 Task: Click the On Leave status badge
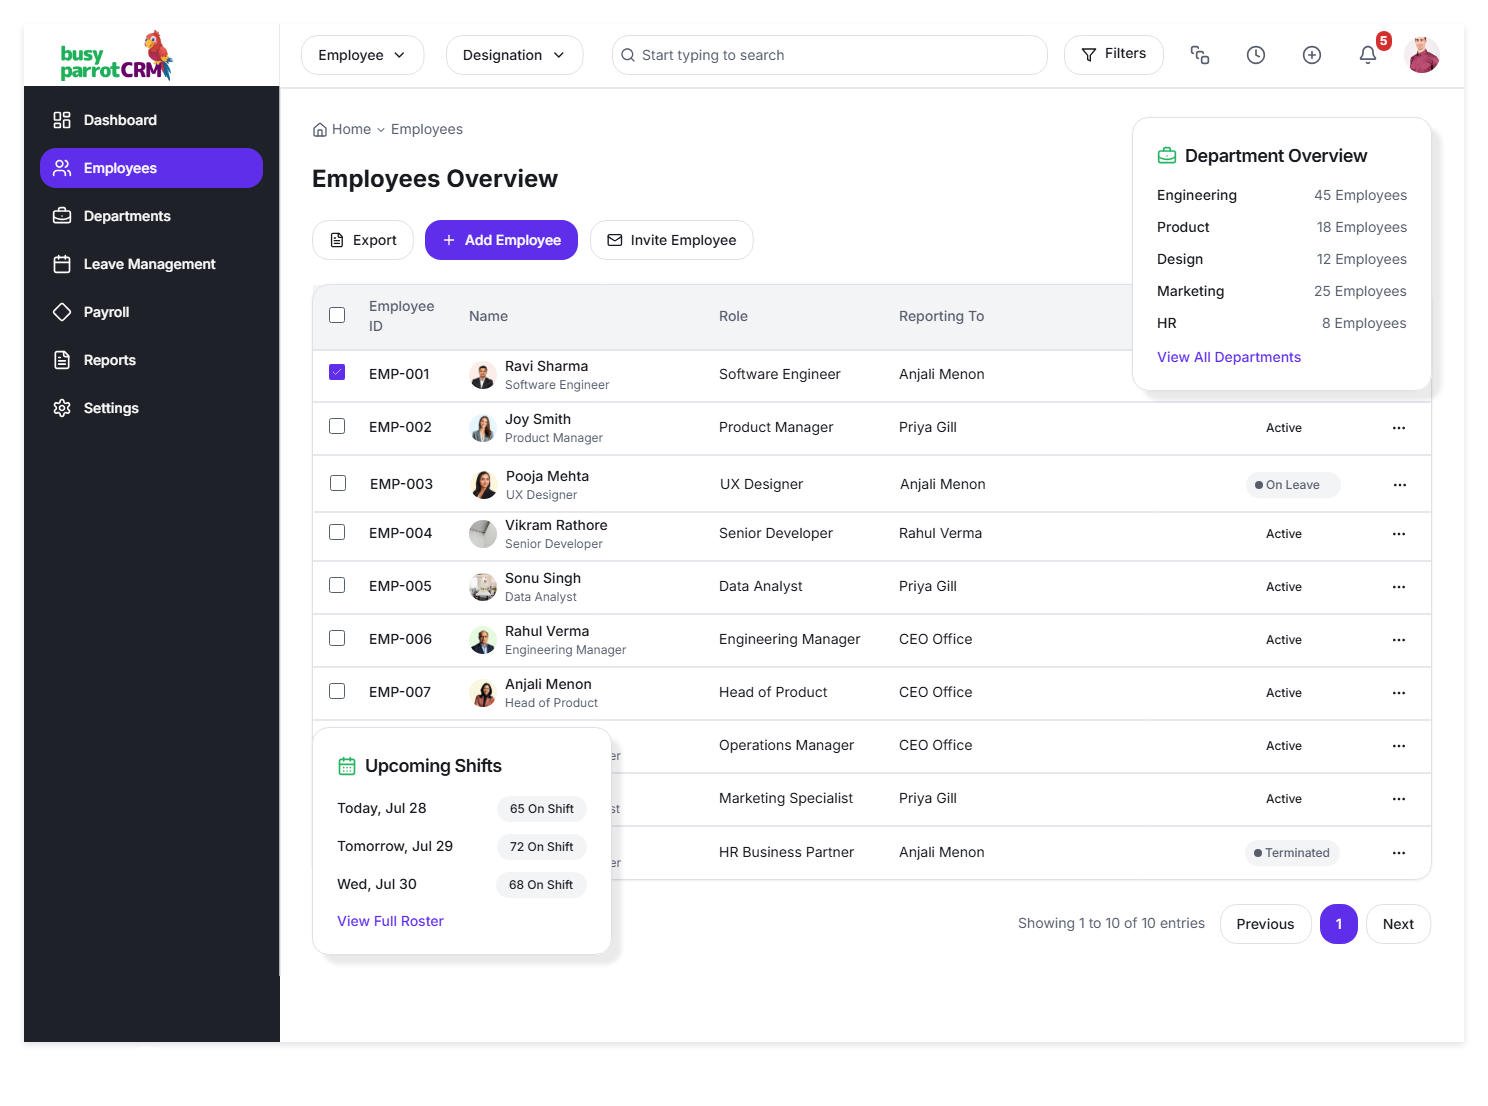coord(1291,485)
